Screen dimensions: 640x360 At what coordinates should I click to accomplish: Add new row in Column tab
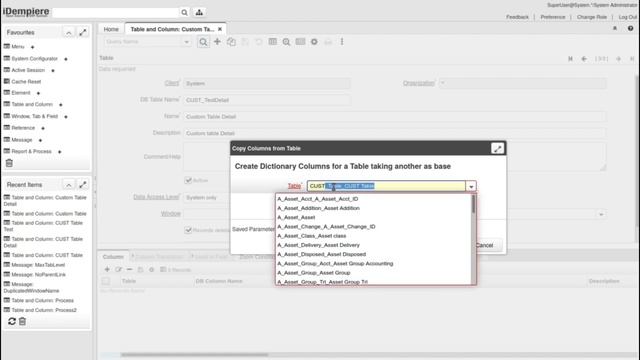107,269
